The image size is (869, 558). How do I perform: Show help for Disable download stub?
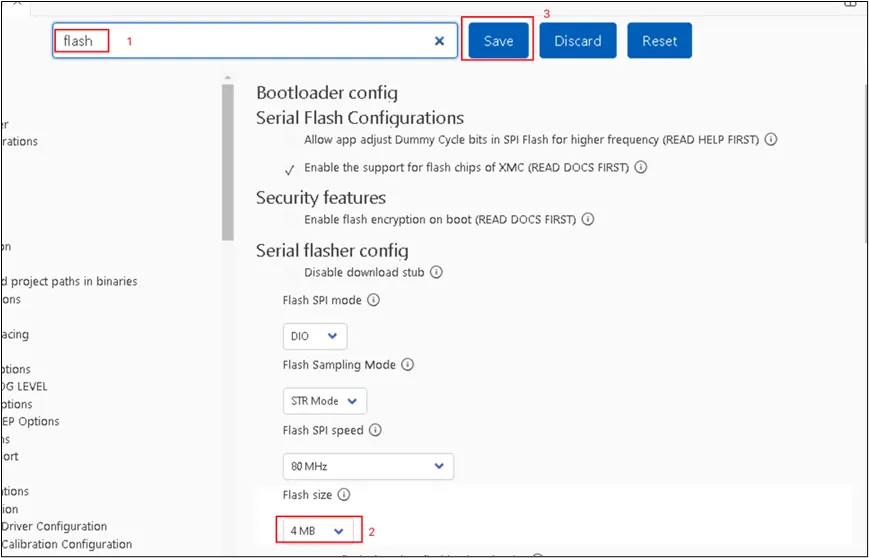(436, 272)
